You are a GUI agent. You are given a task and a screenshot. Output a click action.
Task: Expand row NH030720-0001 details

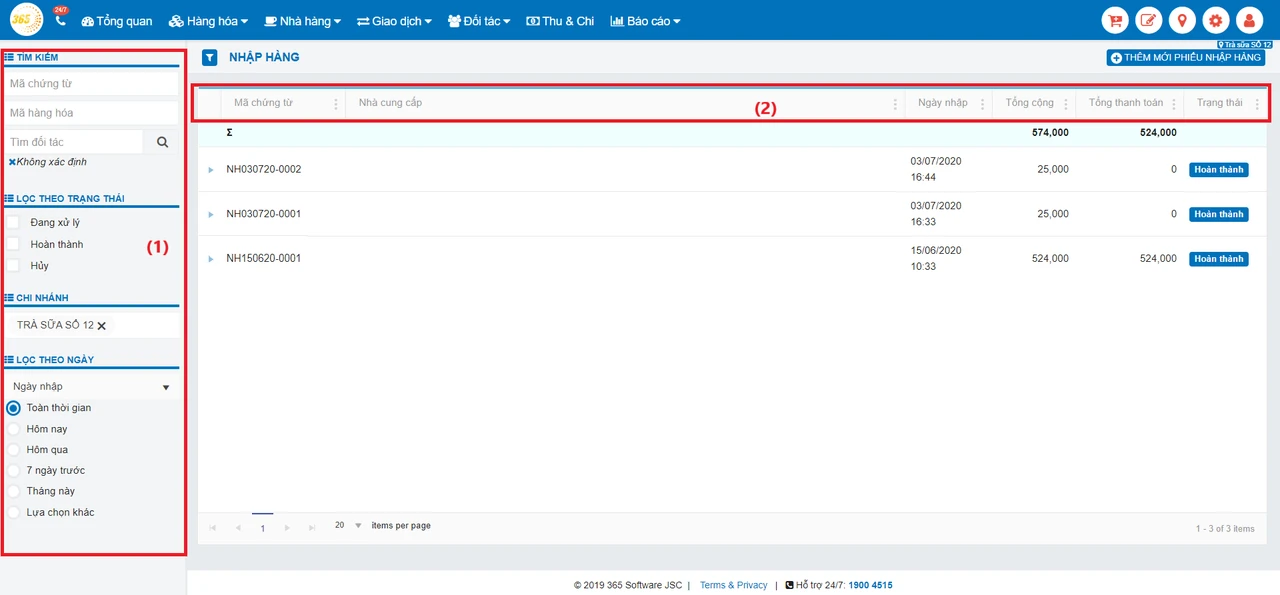tap(211, 214)
